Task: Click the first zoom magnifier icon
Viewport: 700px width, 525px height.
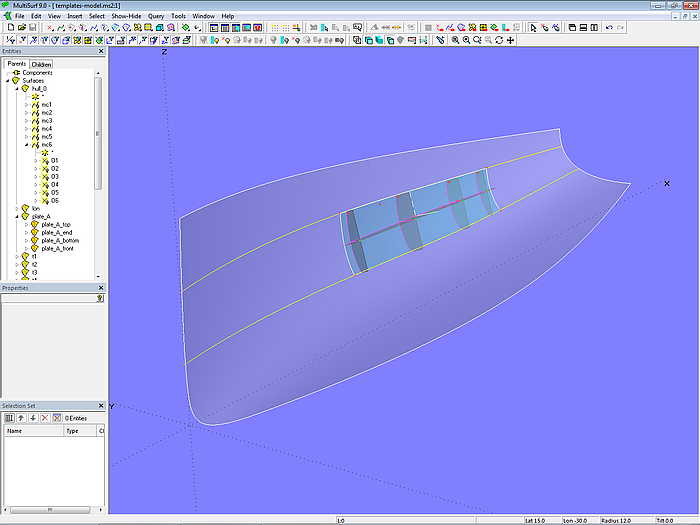Action: coord(455,40)
